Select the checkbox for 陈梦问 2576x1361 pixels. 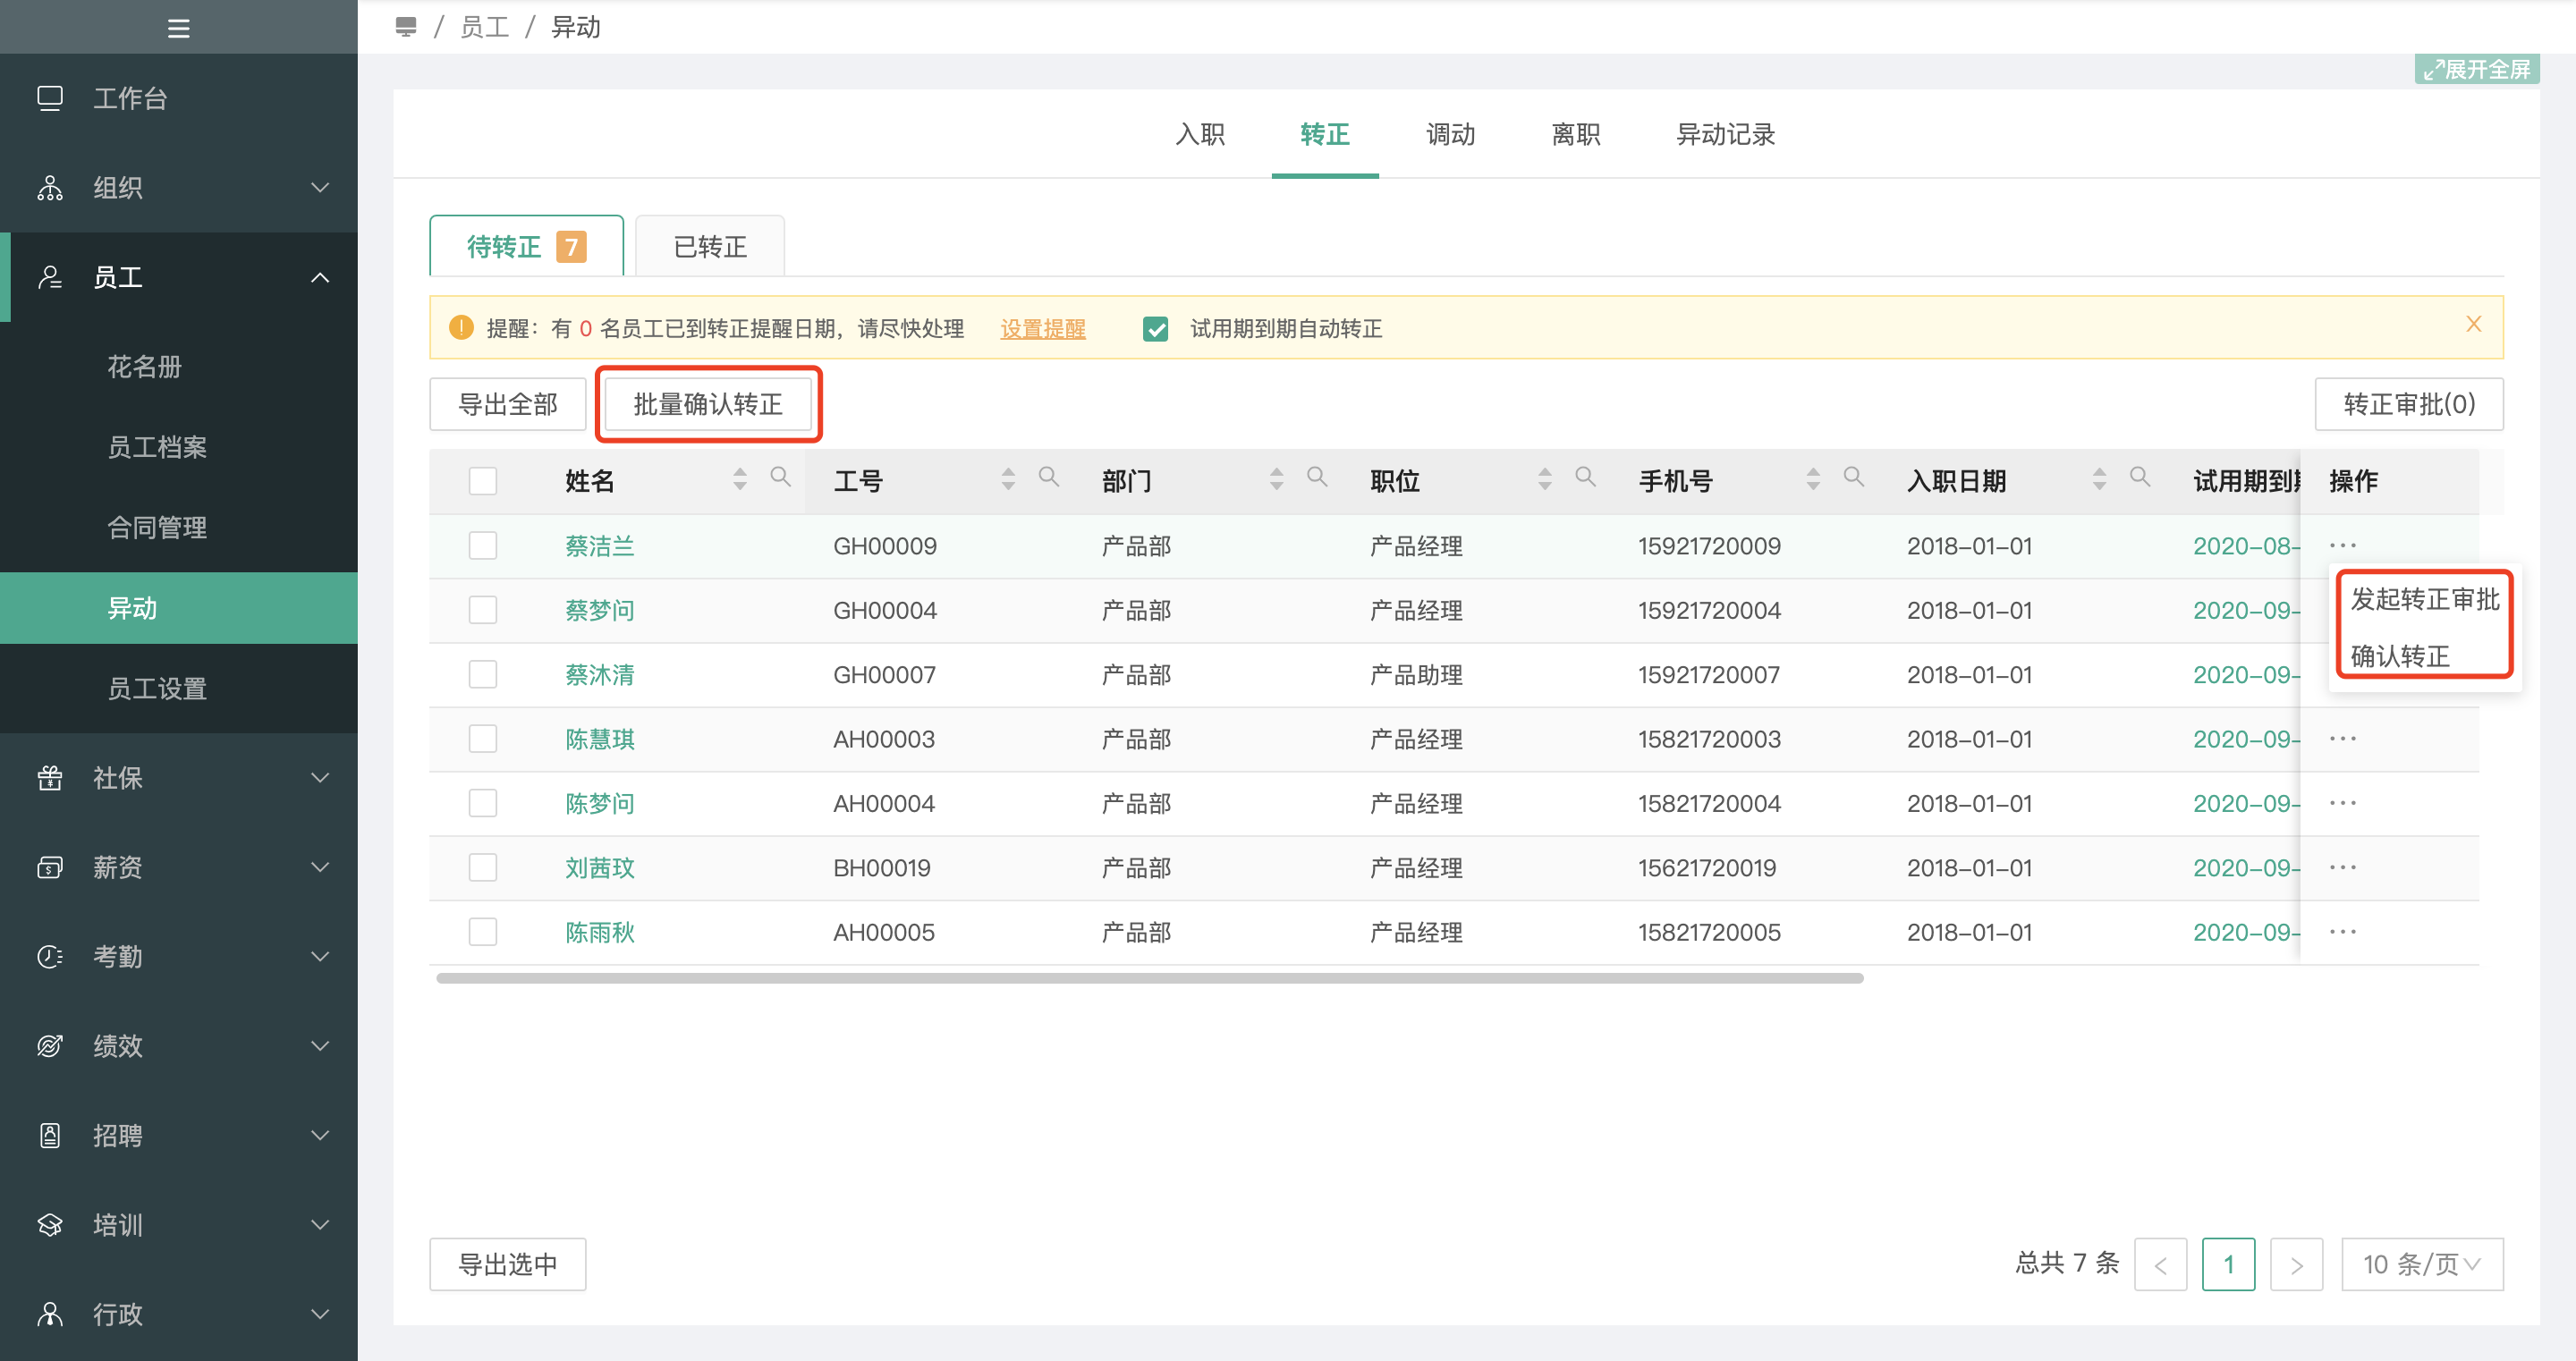tap(483, 803)
